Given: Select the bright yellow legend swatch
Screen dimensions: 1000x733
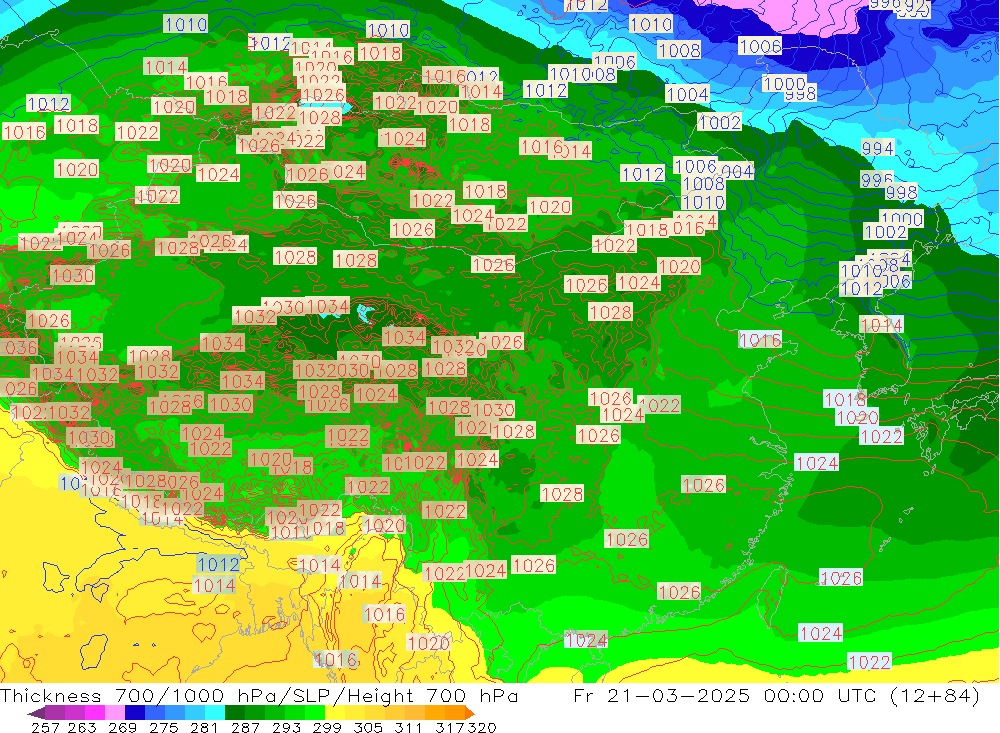Looking at the screenshot, I should [x=335, y=712].
